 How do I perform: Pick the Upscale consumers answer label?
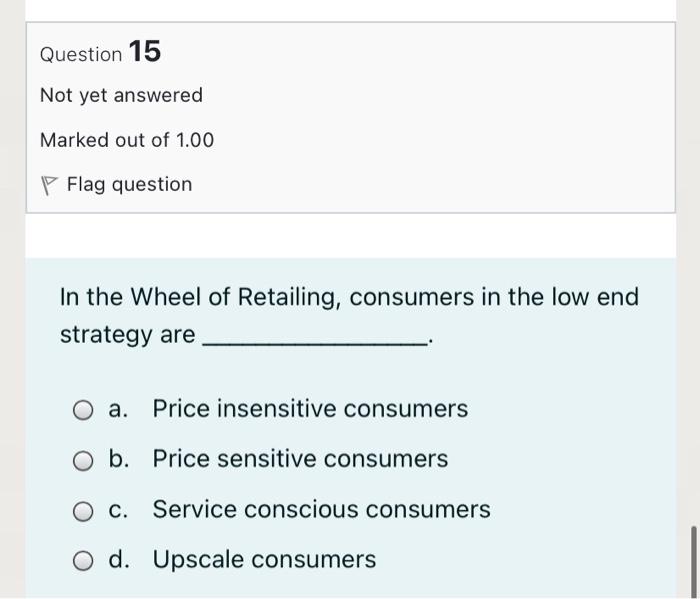(264, 559)
